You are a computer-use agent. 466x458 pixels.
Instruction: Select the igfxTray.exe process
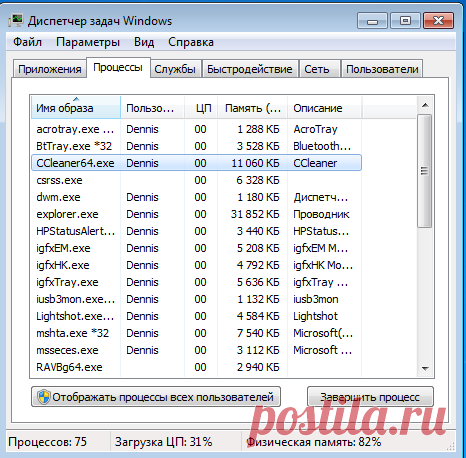click(x=196, y=282)
